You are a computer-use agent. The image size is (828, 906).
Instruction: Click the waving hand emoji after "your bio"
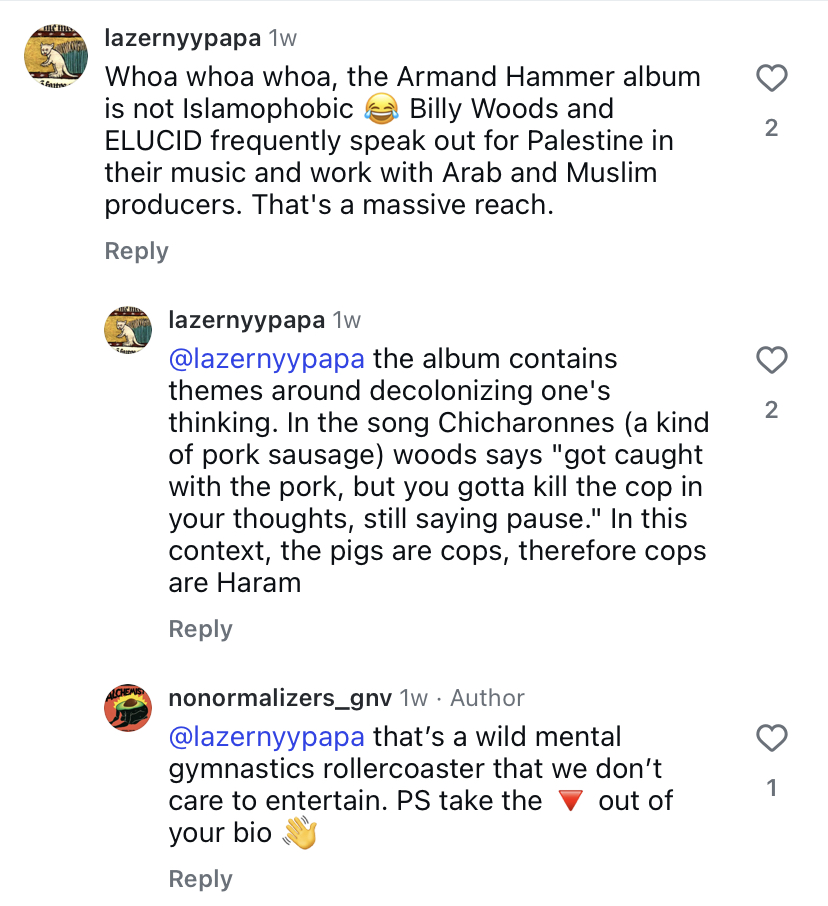point(299,833)
